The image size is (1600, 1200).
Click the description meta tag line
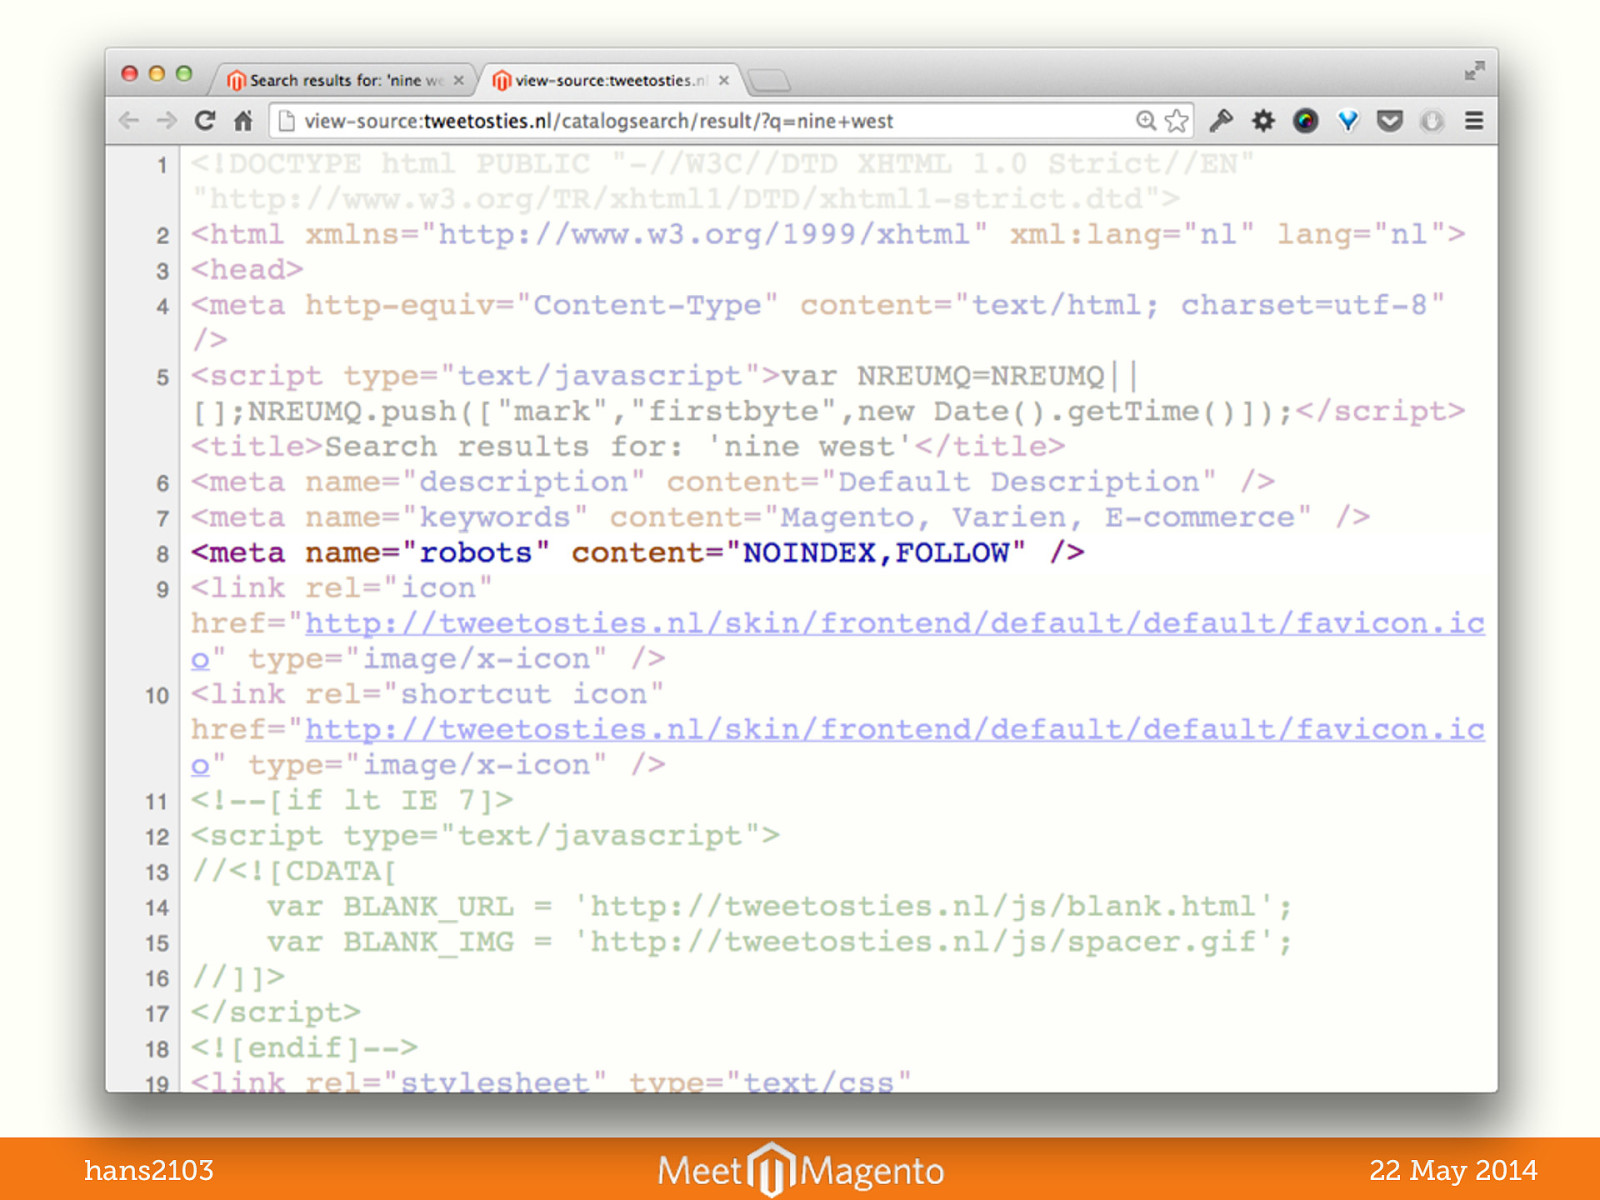click(733, 482)
